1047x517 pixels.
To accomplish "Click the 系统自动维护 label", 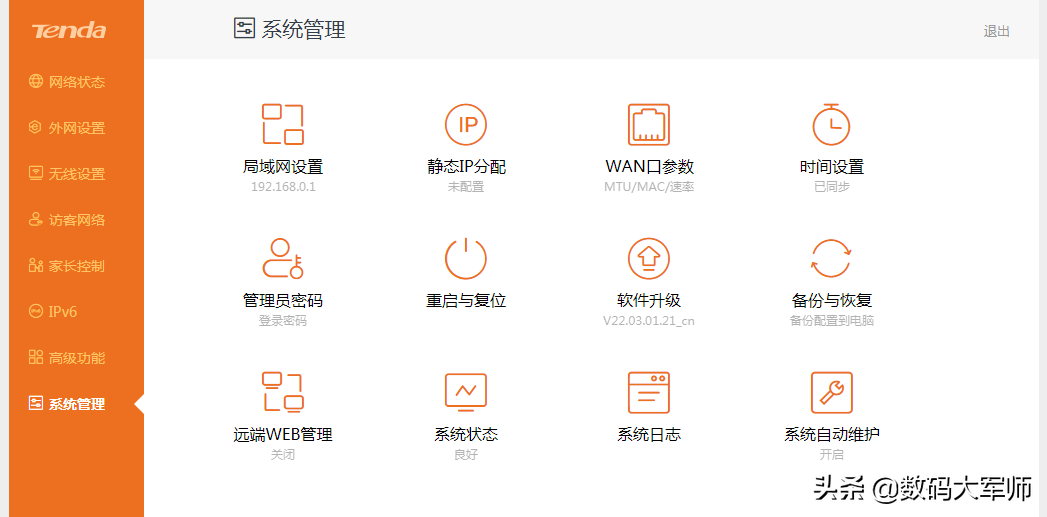I will pyautogui.click(x=831, y=435).
